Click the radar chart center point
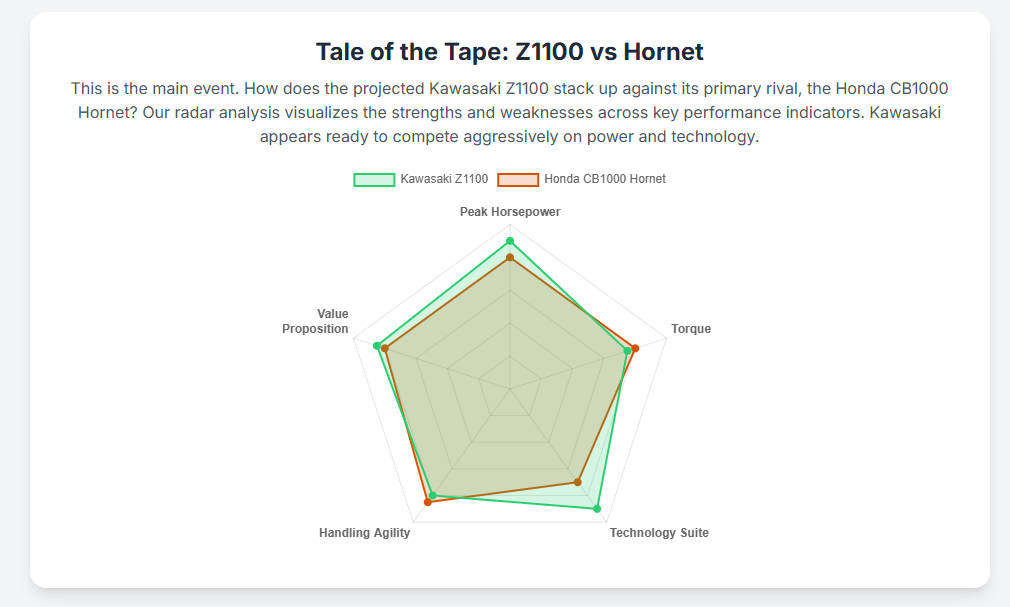Image resolution: width=1010 pixels, height=607 pixels. click(510, 388)
